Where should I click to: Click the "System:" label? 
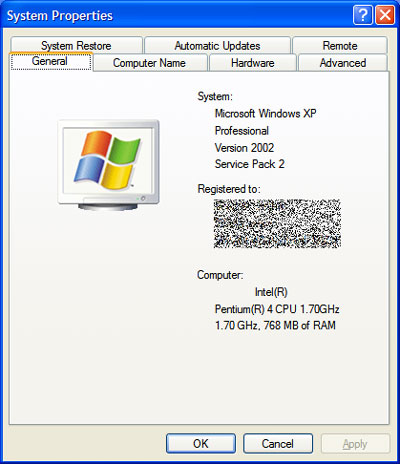(215, 97)
